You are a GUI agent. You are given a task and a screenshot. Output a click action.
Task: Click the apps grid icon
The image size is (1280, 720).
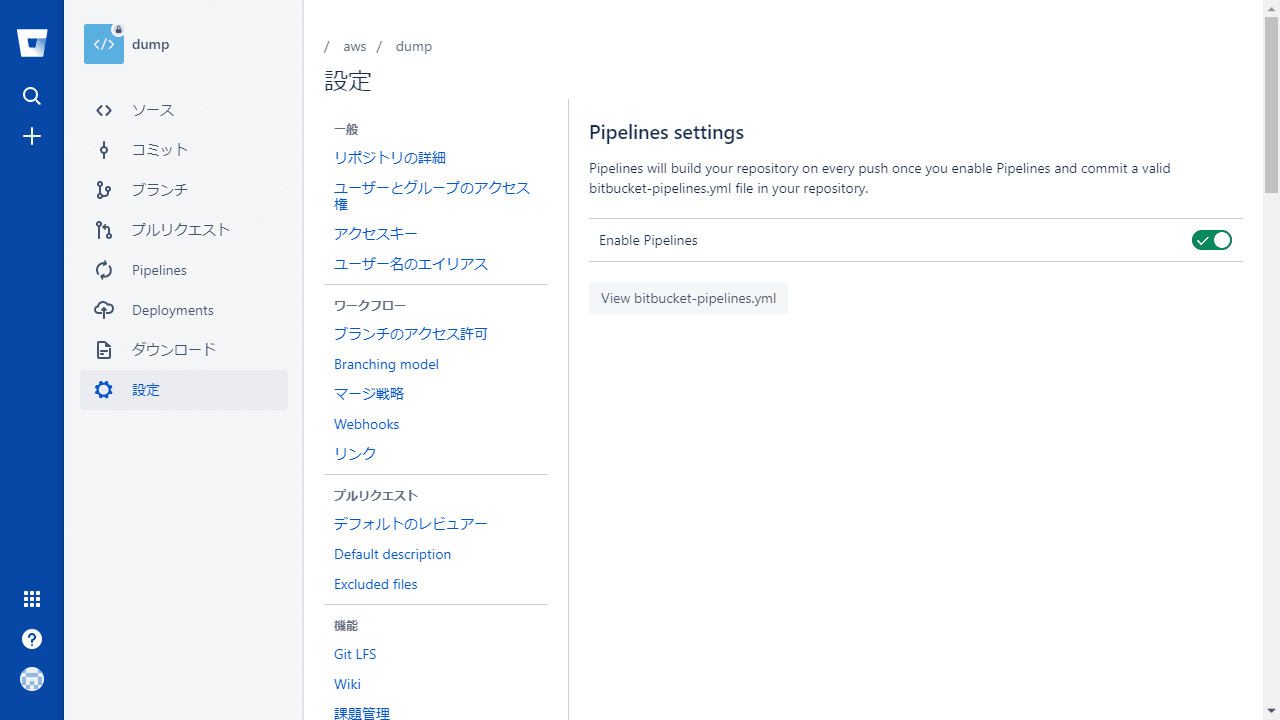[x=32, y=598]
